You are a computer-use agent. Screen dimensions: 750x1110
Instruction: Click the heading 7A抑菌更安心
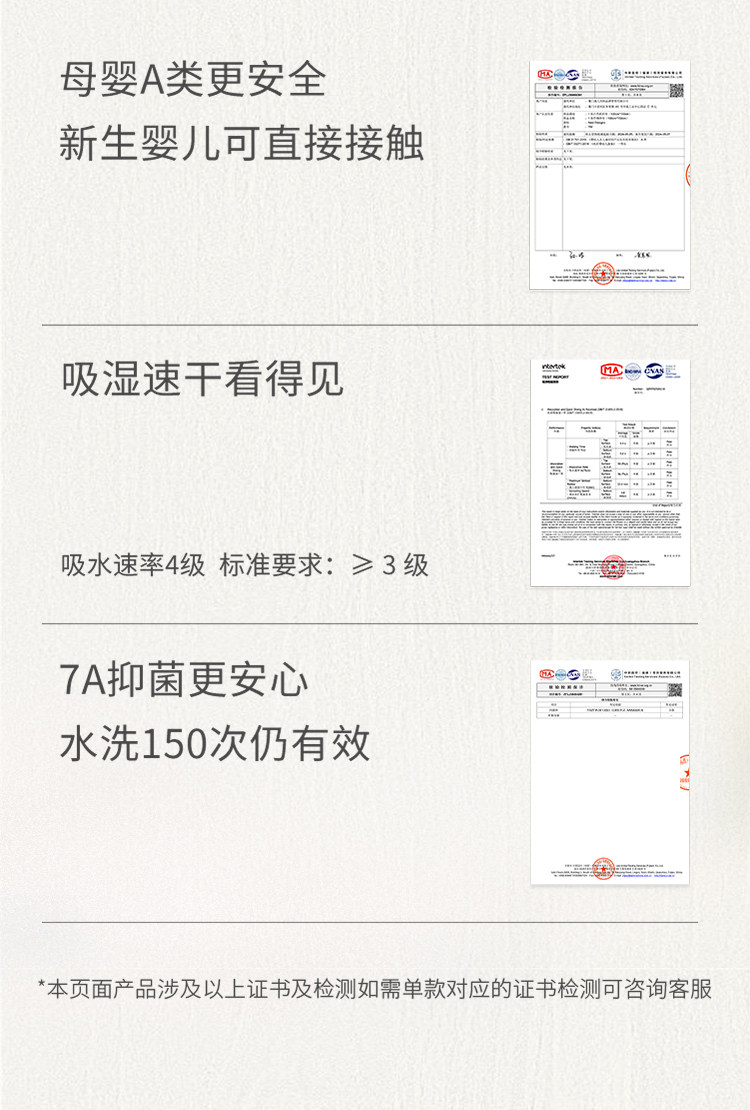coord(183,680)
